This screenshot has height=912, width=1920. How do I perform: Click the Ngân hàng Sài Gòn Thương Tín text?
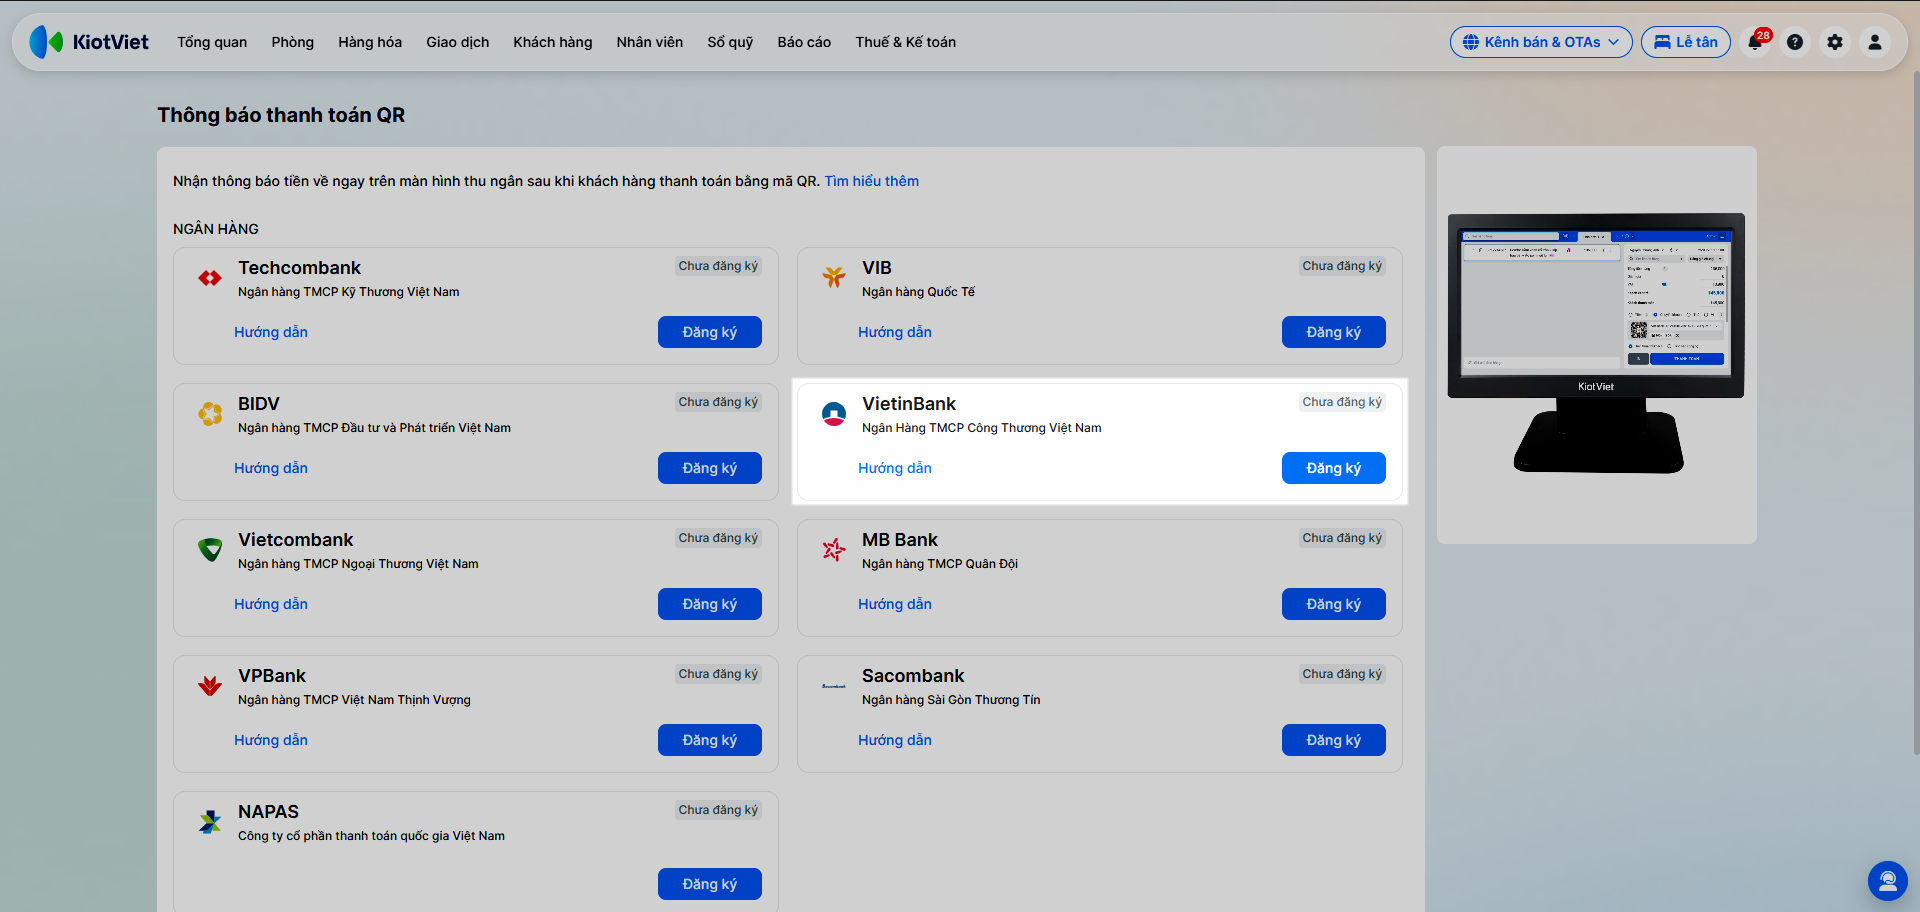[951, 700]
